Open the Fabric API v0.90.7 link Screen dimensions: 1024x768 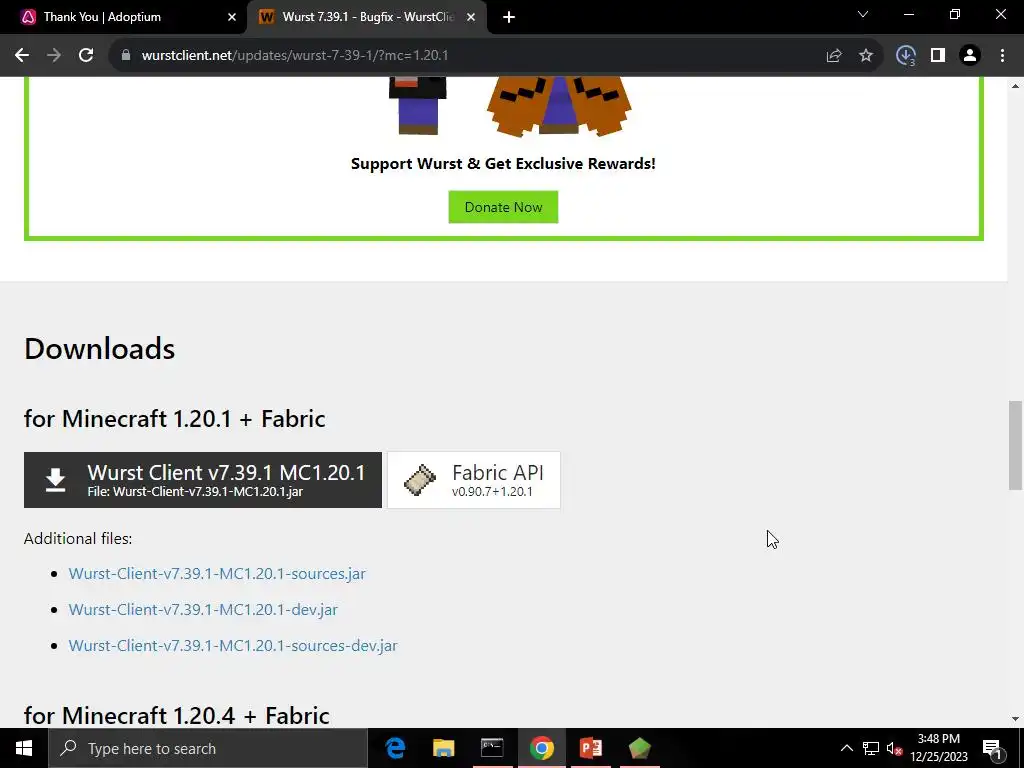tap(473, 480)
